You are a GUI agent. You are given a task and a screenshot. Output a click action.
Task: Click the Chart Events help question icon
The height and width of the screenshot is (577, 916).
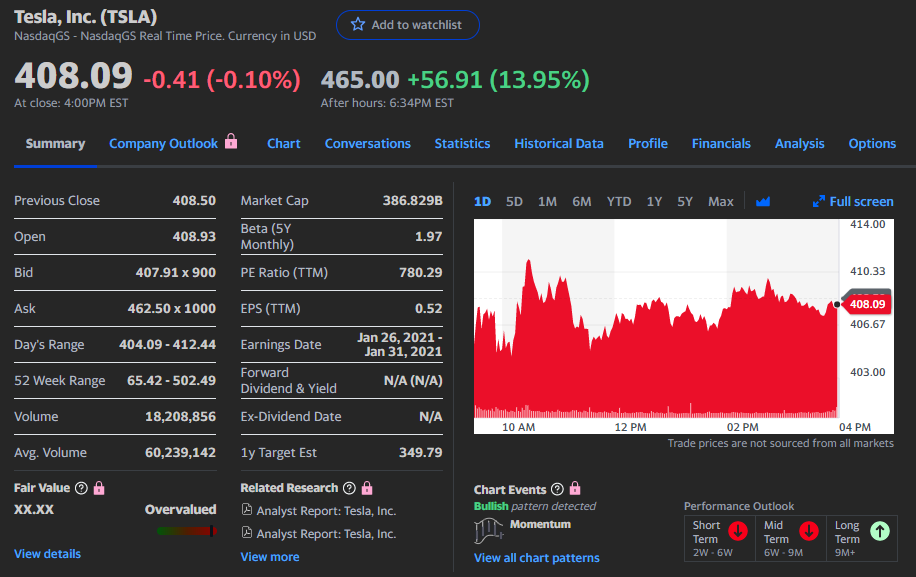tap(557, 489)
